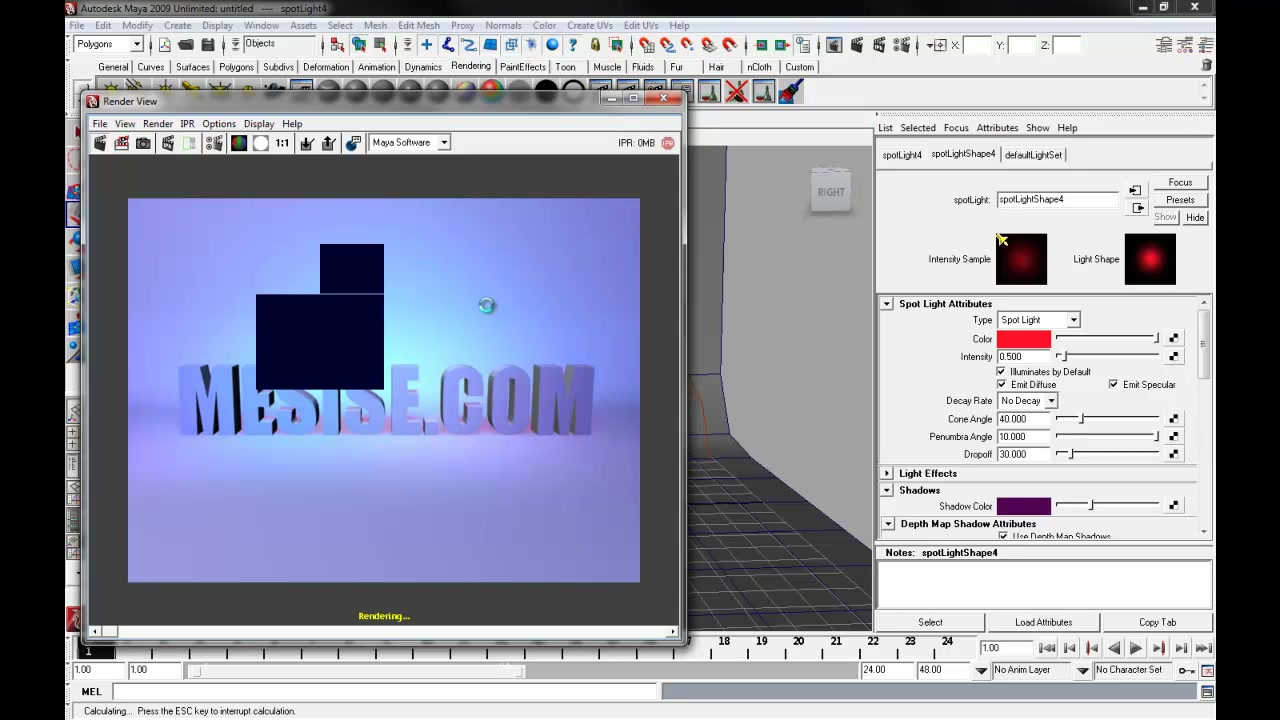Expand the Light Effects section
The height and width of the screenshot is (720, 1280).
pos(887,474)
